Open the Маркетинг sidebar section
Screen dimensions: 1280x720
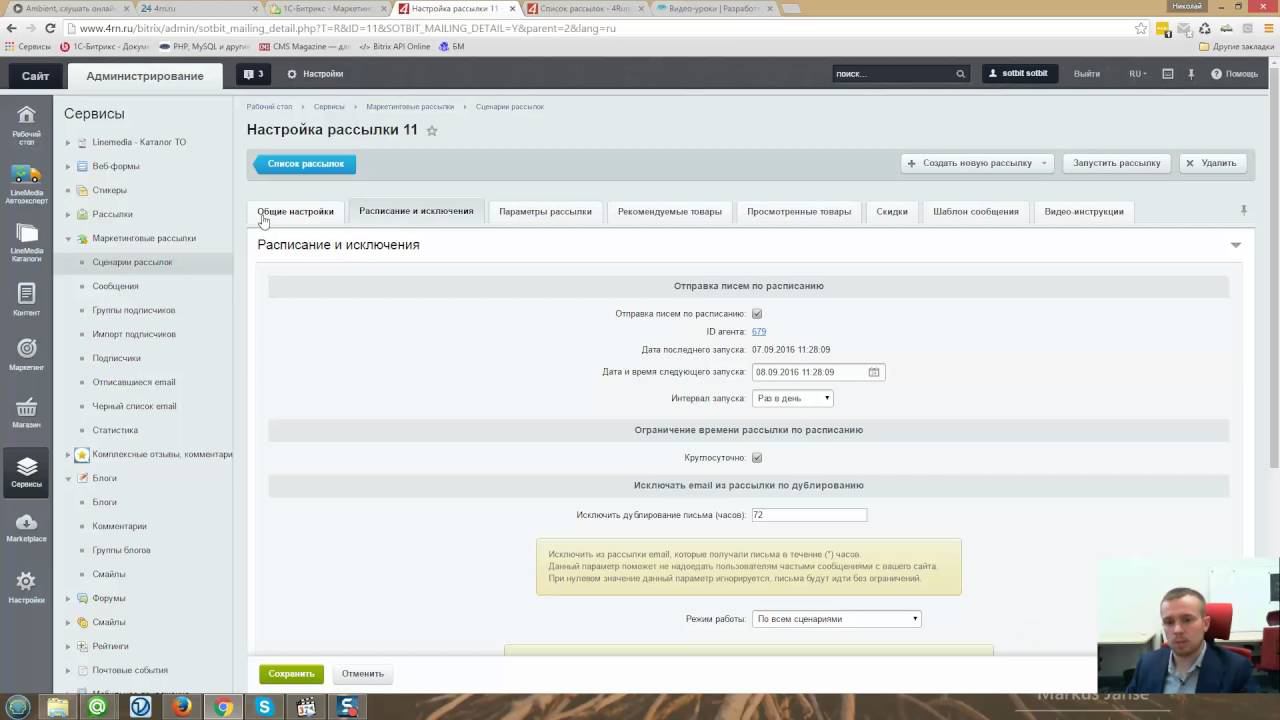[26, 354]
